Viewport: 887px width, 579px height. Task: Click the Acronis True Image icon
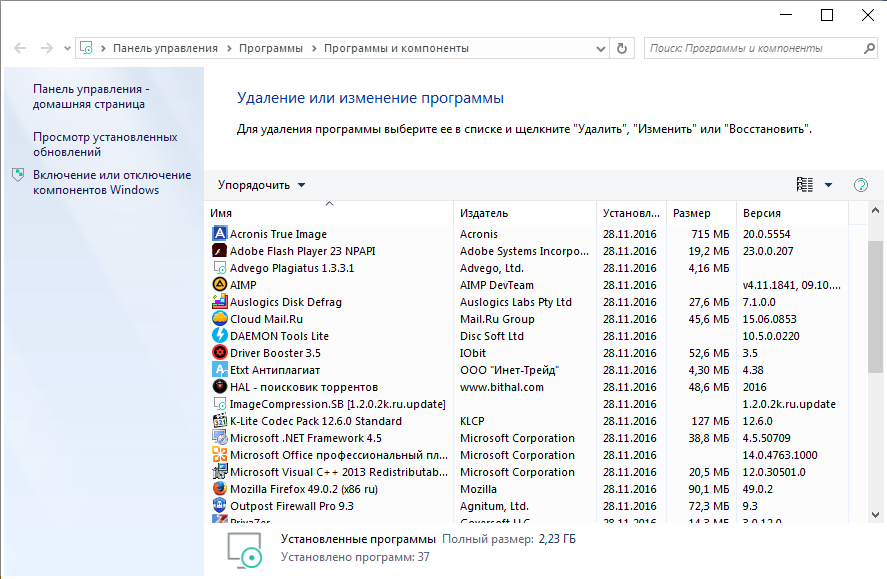click(x=220, y=234)
